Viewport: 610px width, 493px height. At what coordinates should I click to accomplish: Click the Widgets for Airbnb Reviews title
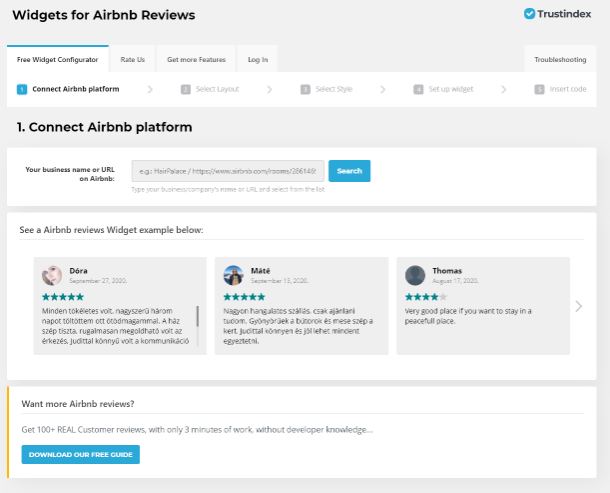104,15
